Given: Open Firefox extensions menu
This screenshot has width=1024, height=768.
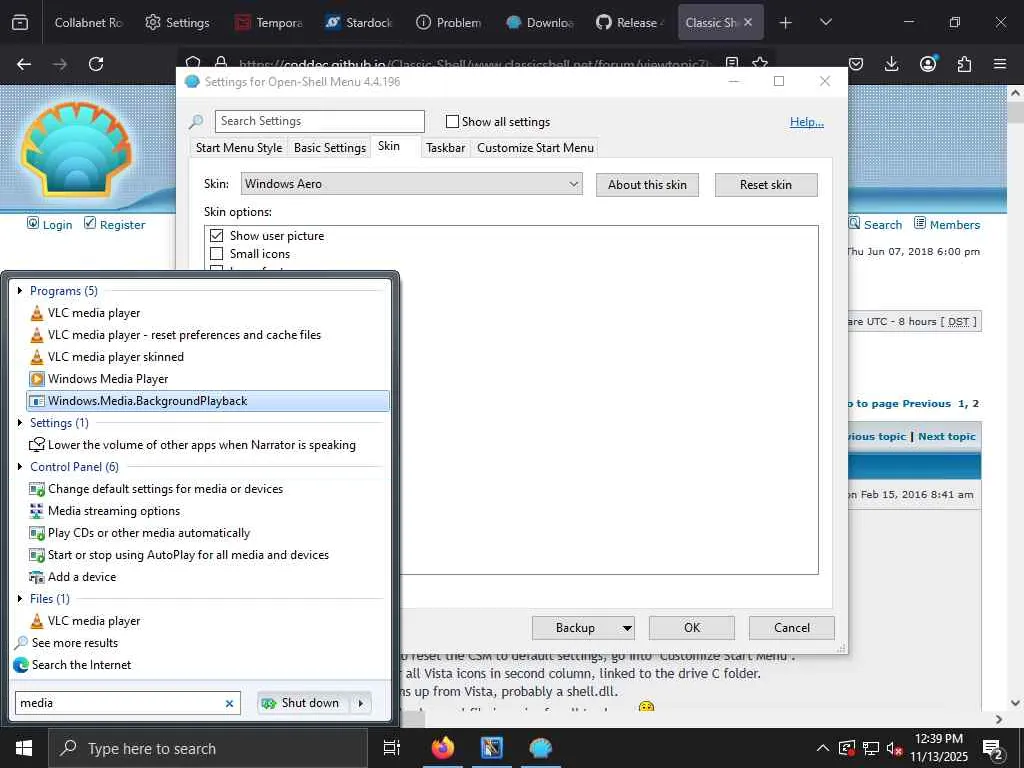Looking at the screenshot, I should pos(964,64).
